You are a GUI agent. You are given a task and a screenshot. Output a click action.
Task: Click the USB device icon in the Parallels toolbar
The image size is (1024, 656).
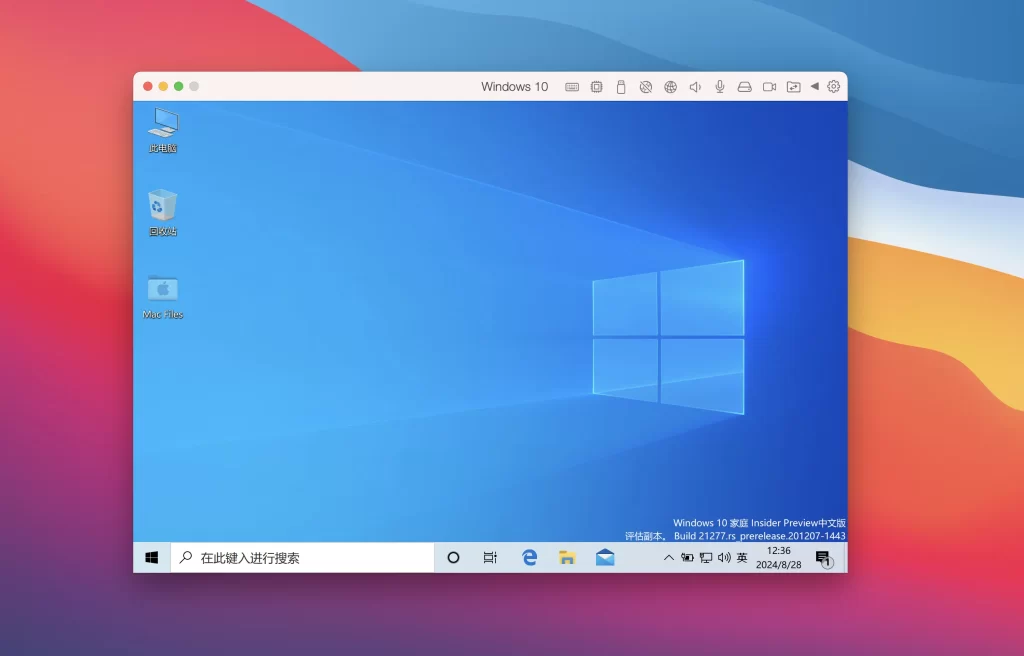[620, 87]
